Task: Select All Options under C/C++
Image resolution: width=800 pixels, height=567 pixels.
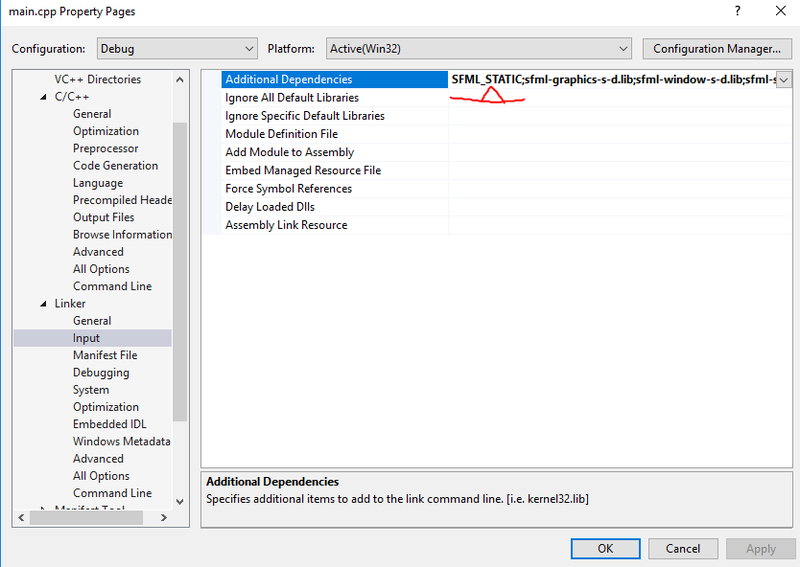Action: tap(101, 269)
